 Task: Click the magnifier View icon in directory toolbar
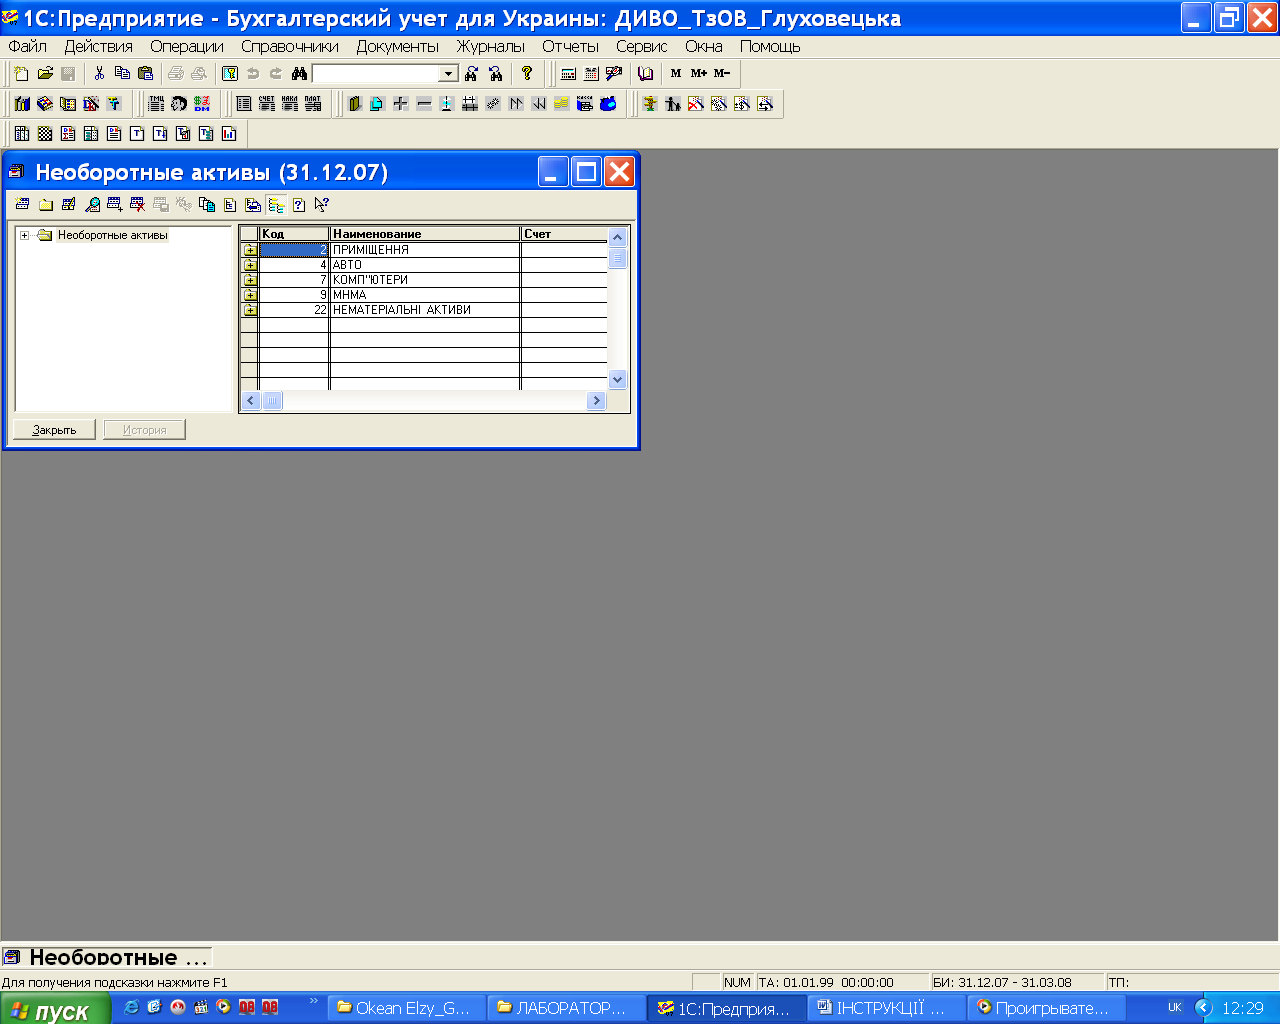tap(92, 204)
